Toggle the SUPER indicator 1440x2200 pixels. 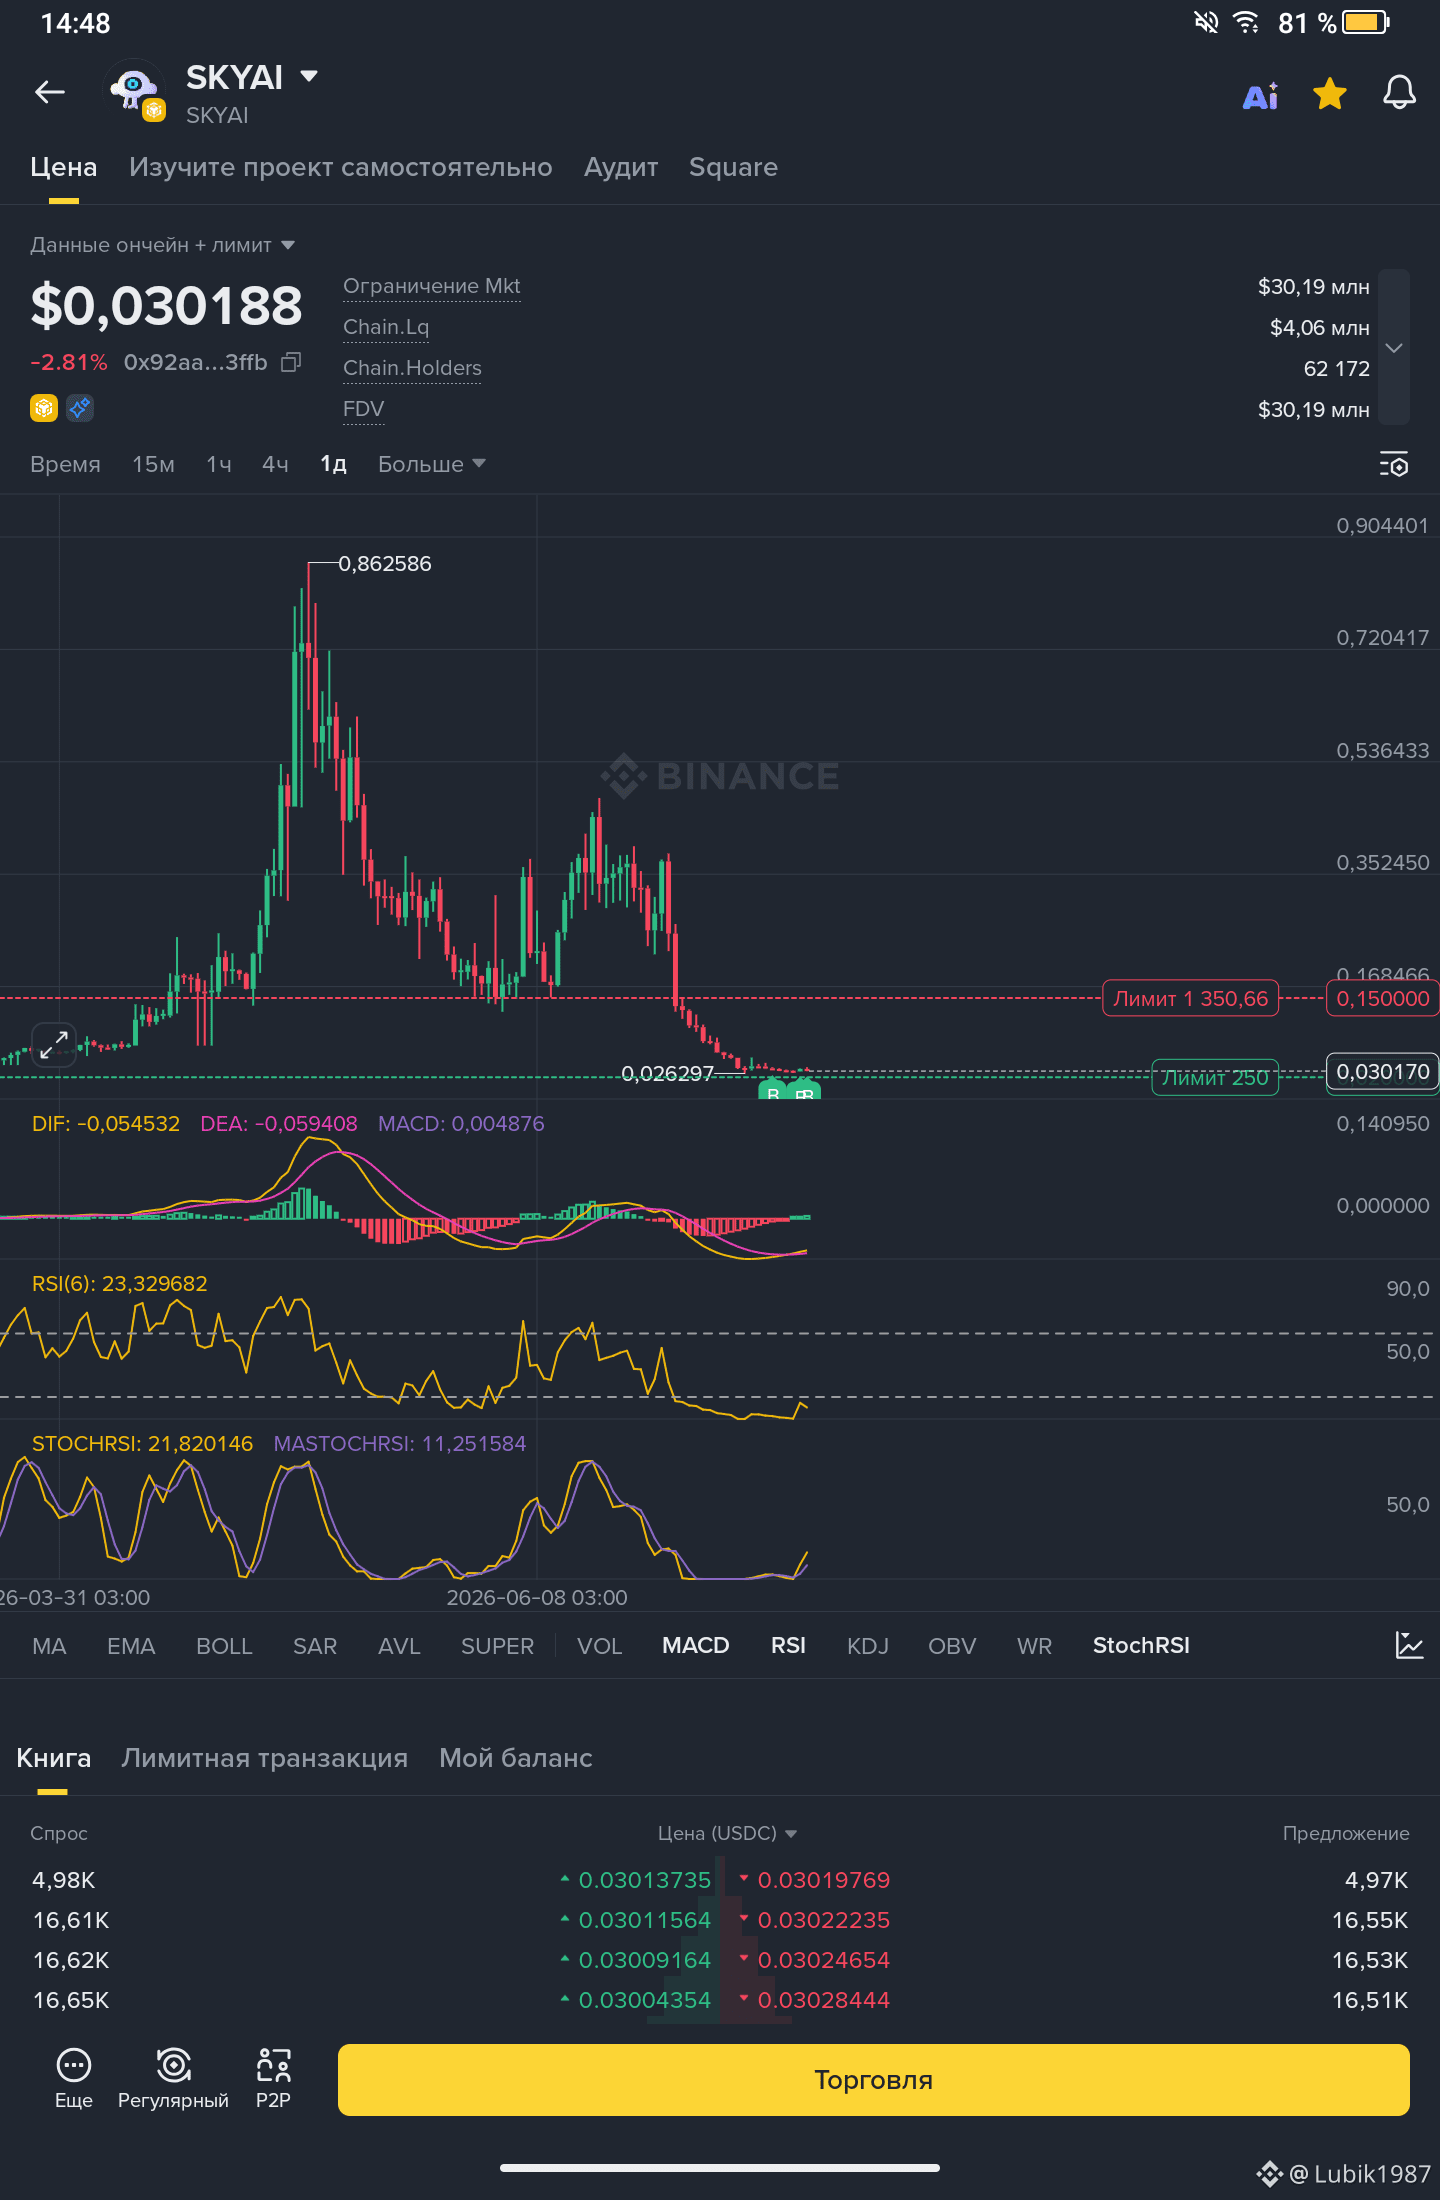click(497, 1646)
